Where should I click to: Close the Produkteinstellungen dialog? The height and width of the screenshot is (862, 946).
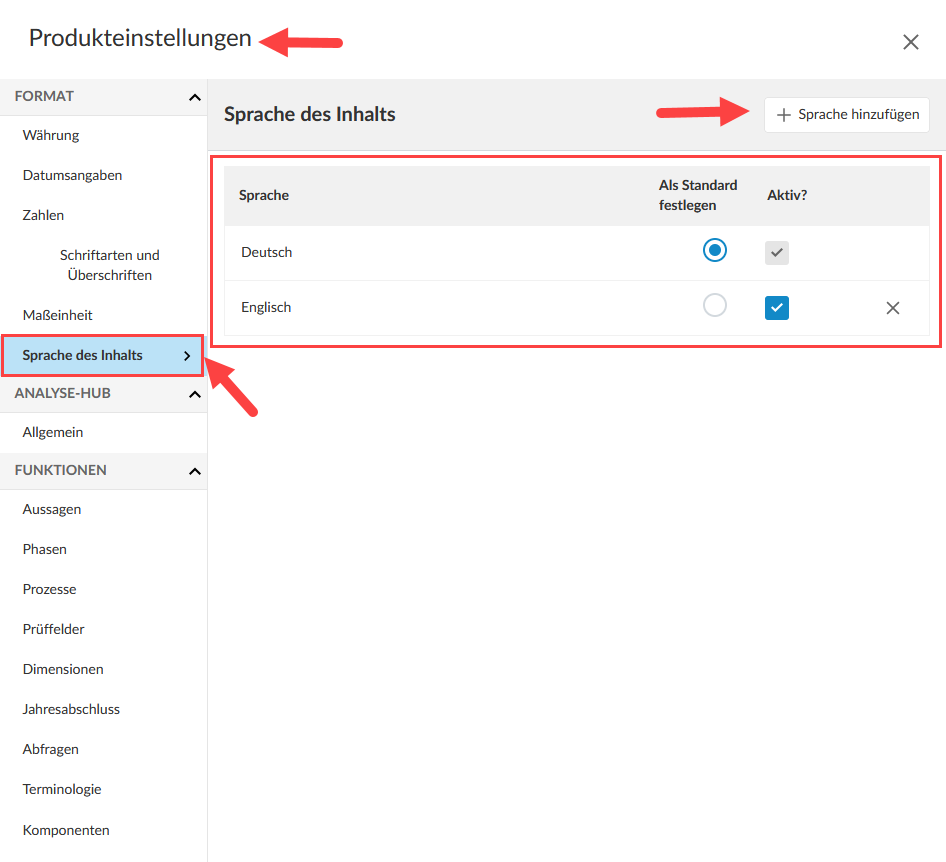[x=910, y=42]
